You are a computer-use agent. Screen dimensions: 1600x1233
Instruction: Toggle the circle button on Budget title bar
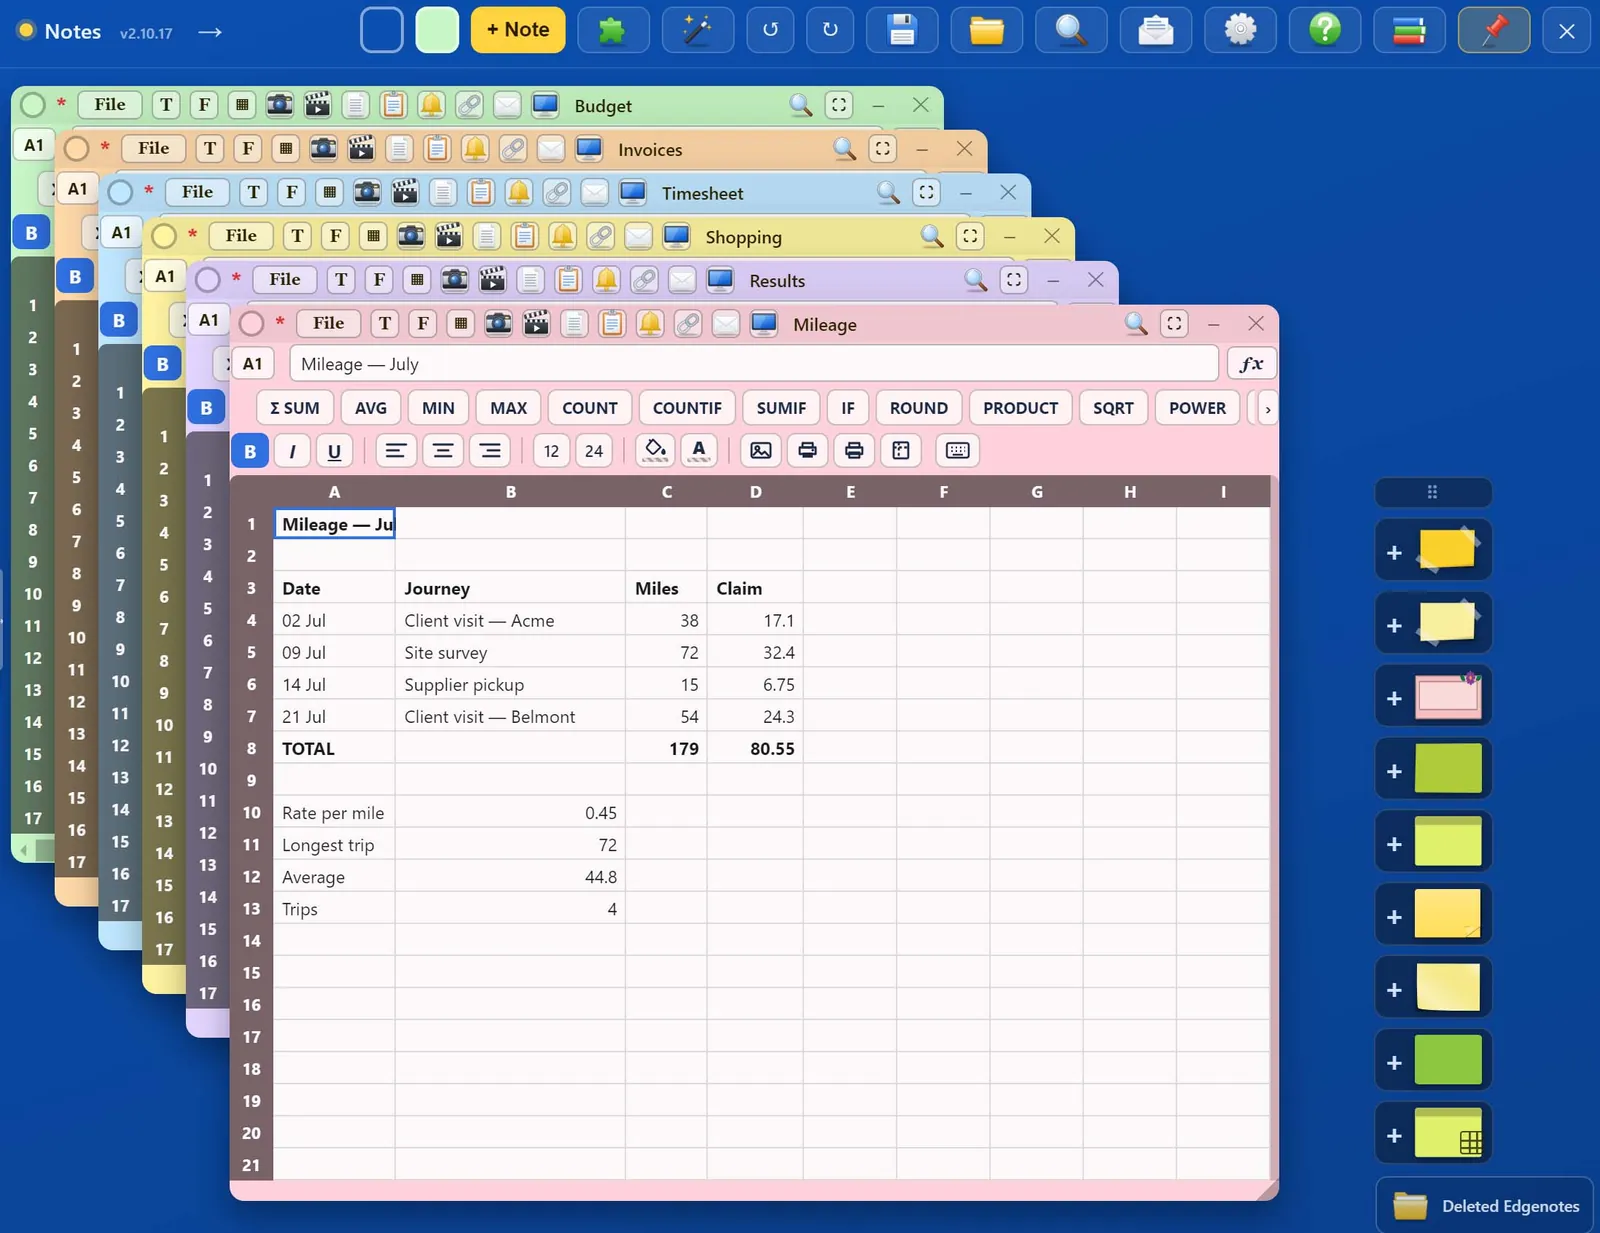pos(33,104)
